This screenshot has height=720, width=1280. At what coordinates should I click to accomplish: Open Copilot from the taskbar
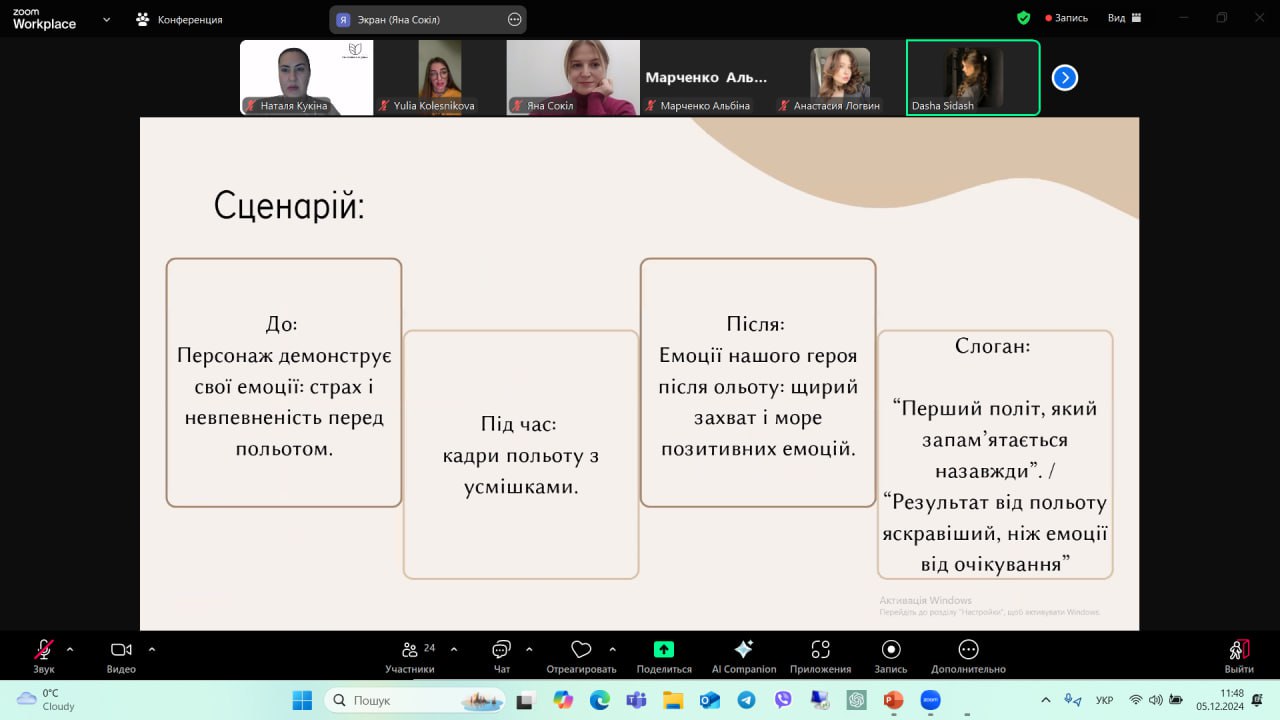563,700
